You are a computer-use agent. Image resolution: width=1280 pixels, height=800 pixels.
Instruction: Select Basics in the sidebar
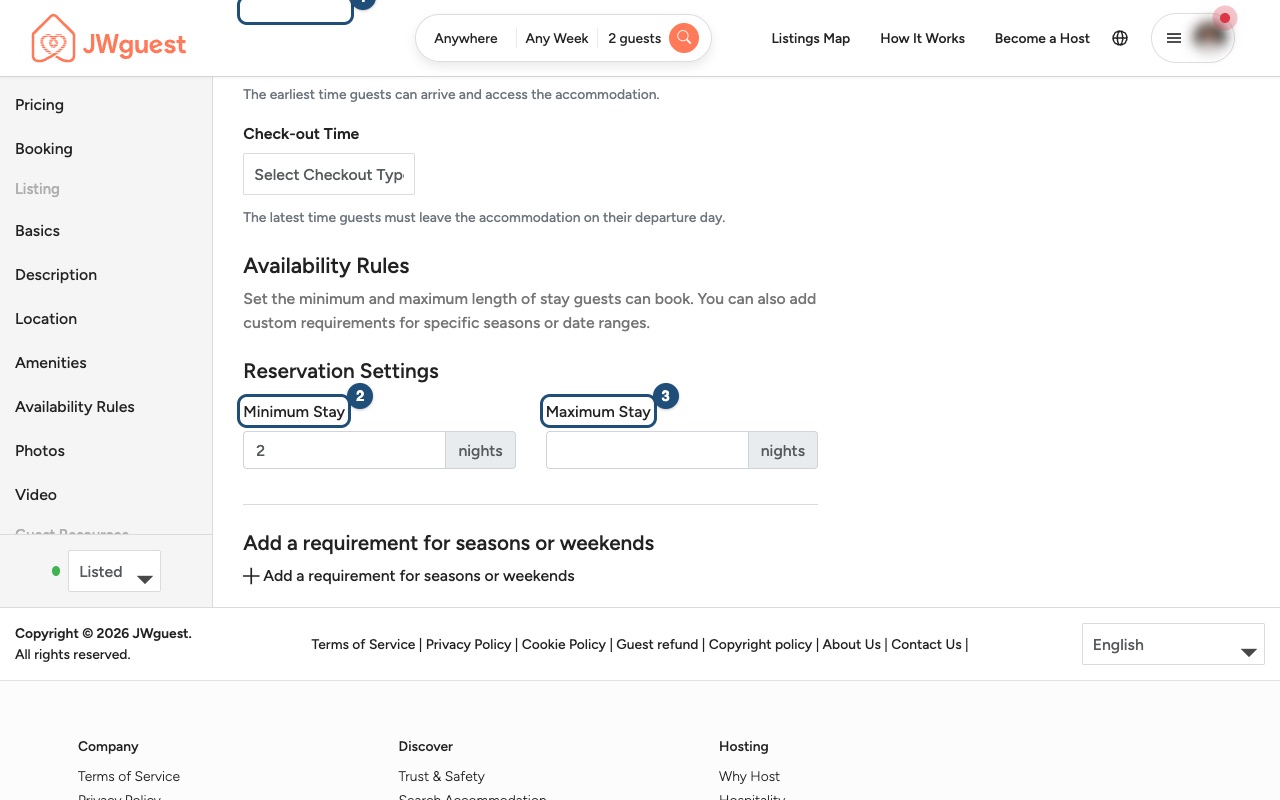click(37, 231)
